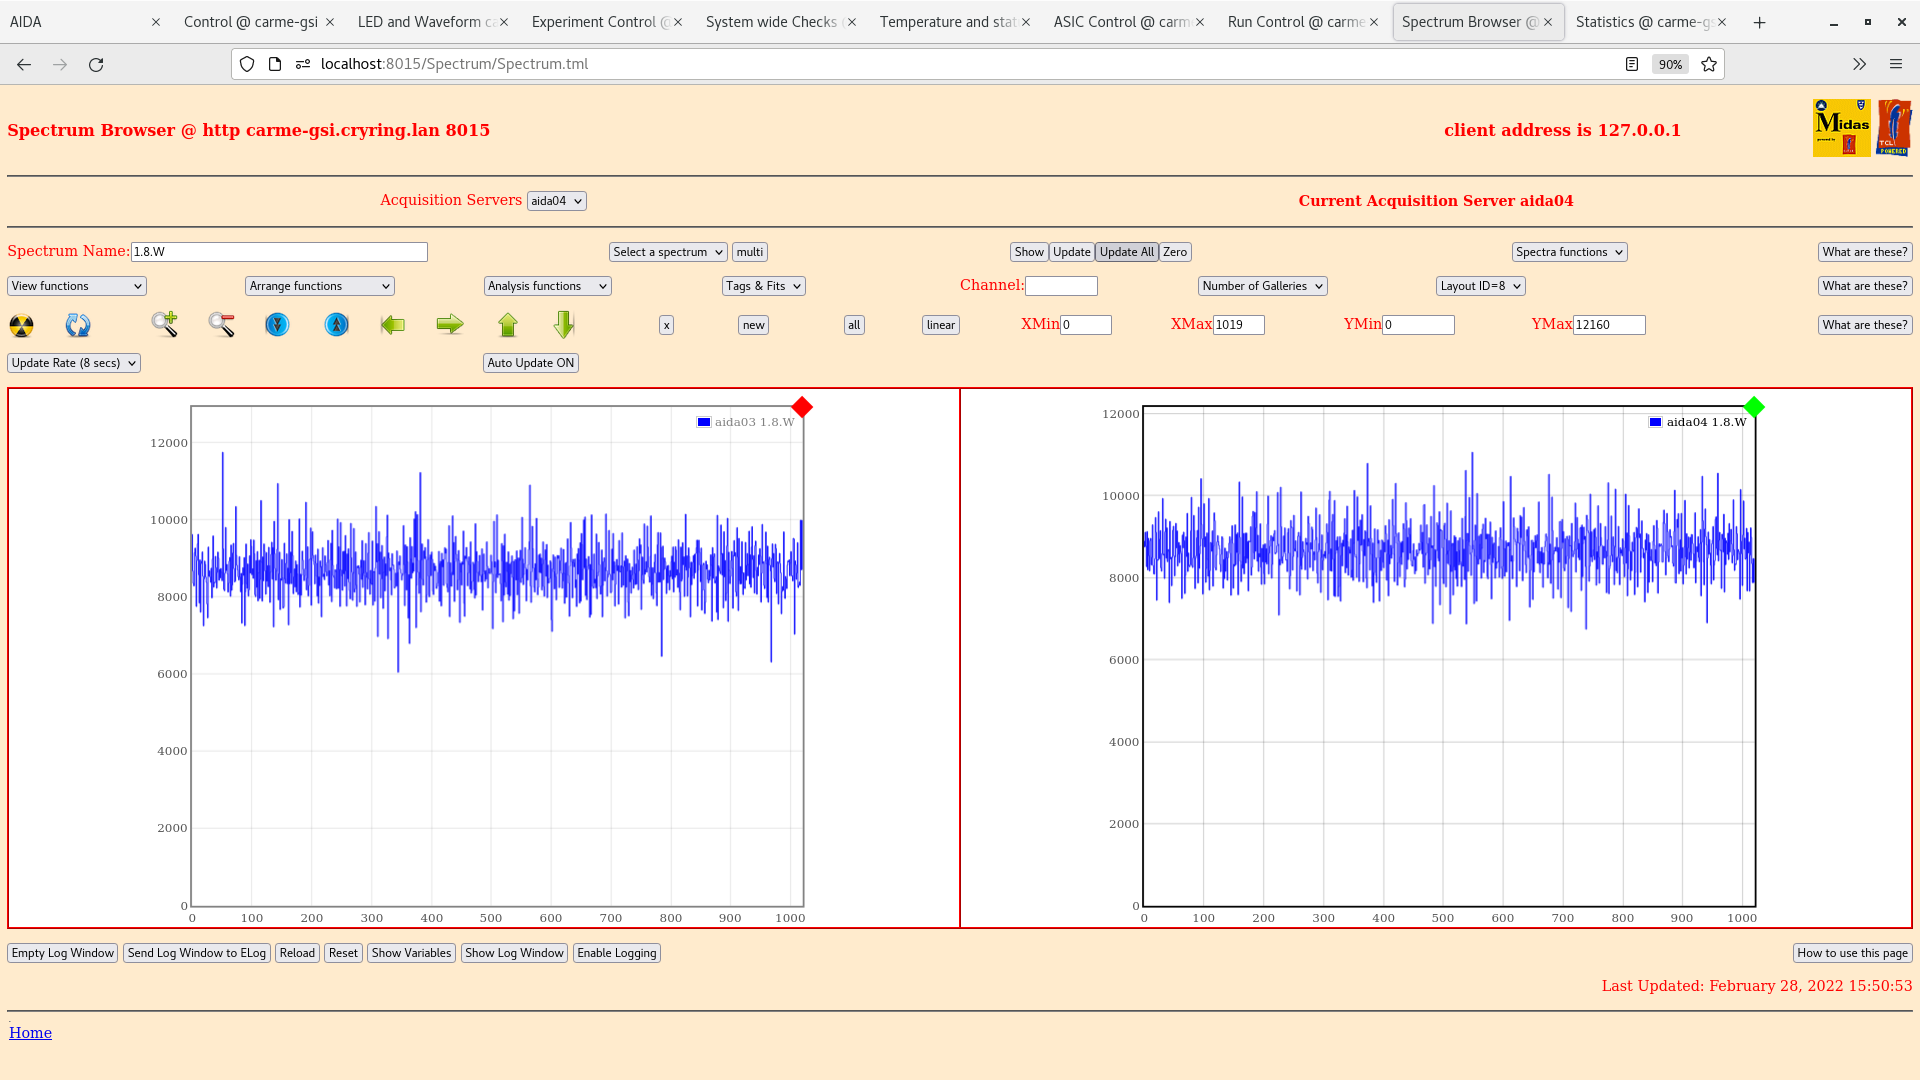Open the browser toolbar overflow chevrons
1920x1080 pixels.
tap(1859, 64)
